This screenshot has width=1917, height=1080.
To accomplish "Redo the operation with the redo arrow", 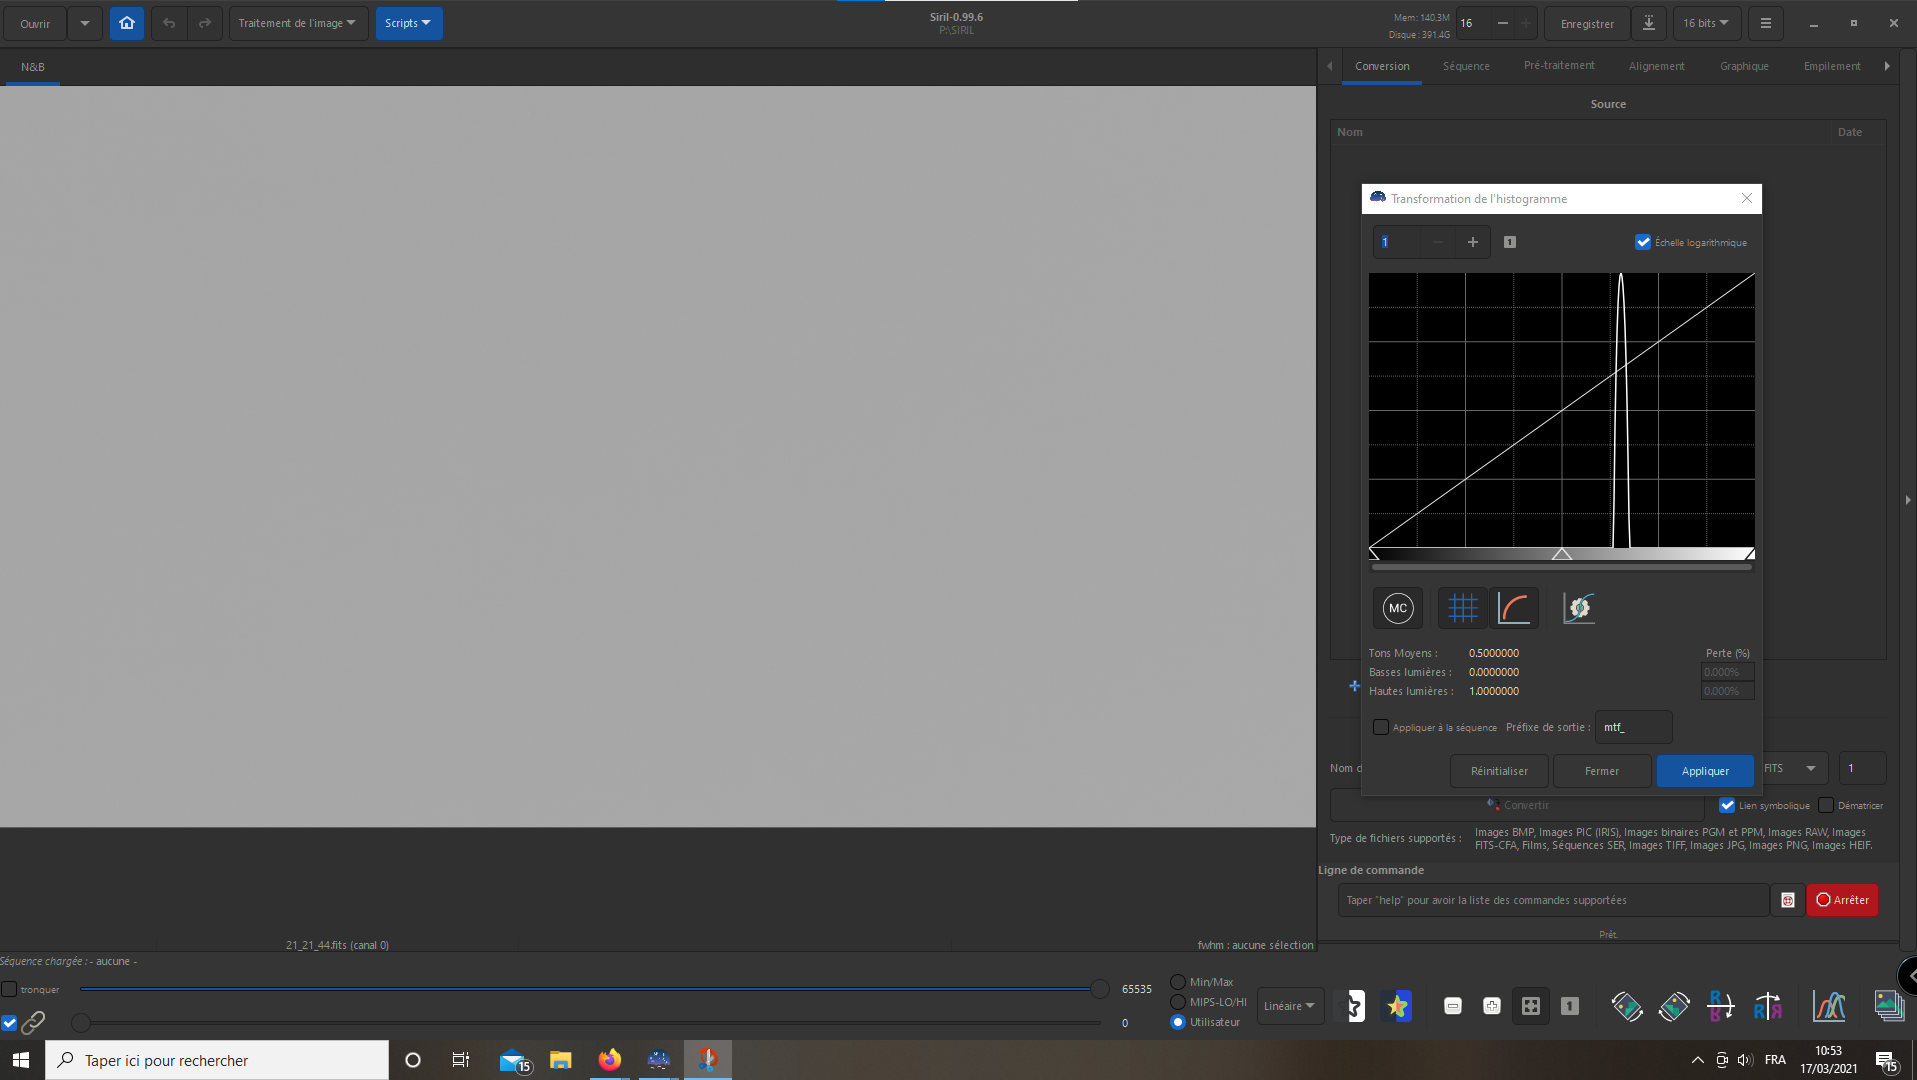I will pos(205,23).
